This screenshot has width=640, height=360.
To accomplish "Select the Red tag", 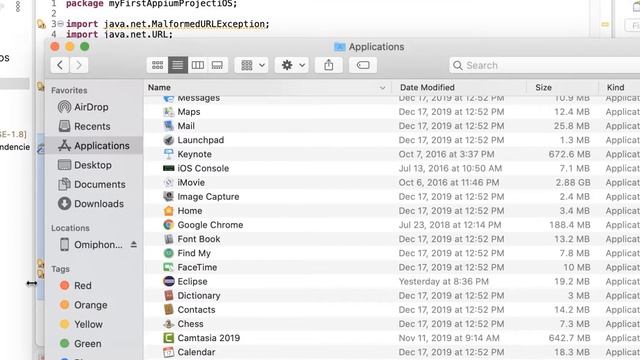I will [x=76, y=286].
